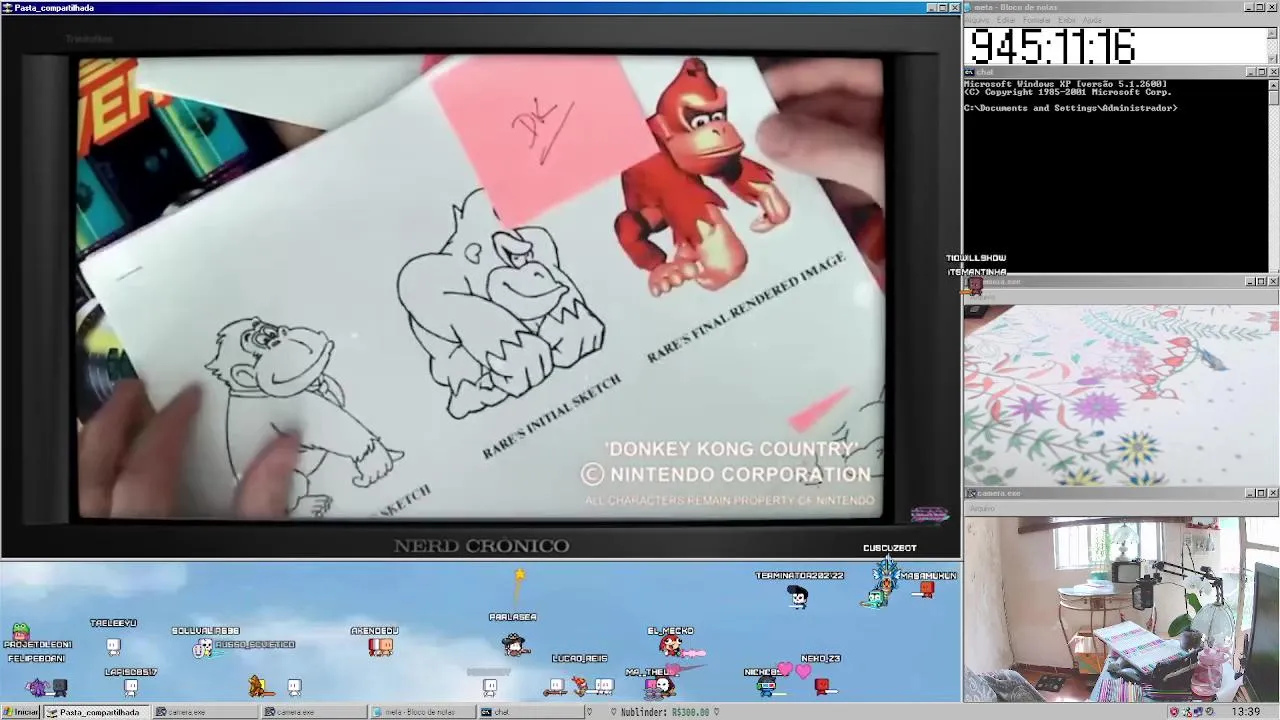Screen dimensions: 1280x720
Task: Click the Donkey Kong video in Pasta_compartilhada
Action: [481, 288]
